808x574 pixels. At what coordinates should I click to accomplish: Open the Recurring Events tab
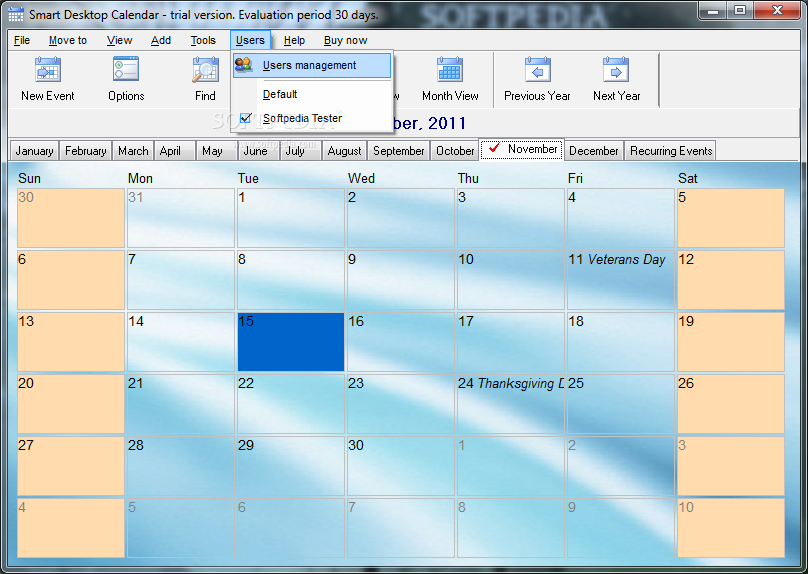pyautogui.click(x=670, y=151)
